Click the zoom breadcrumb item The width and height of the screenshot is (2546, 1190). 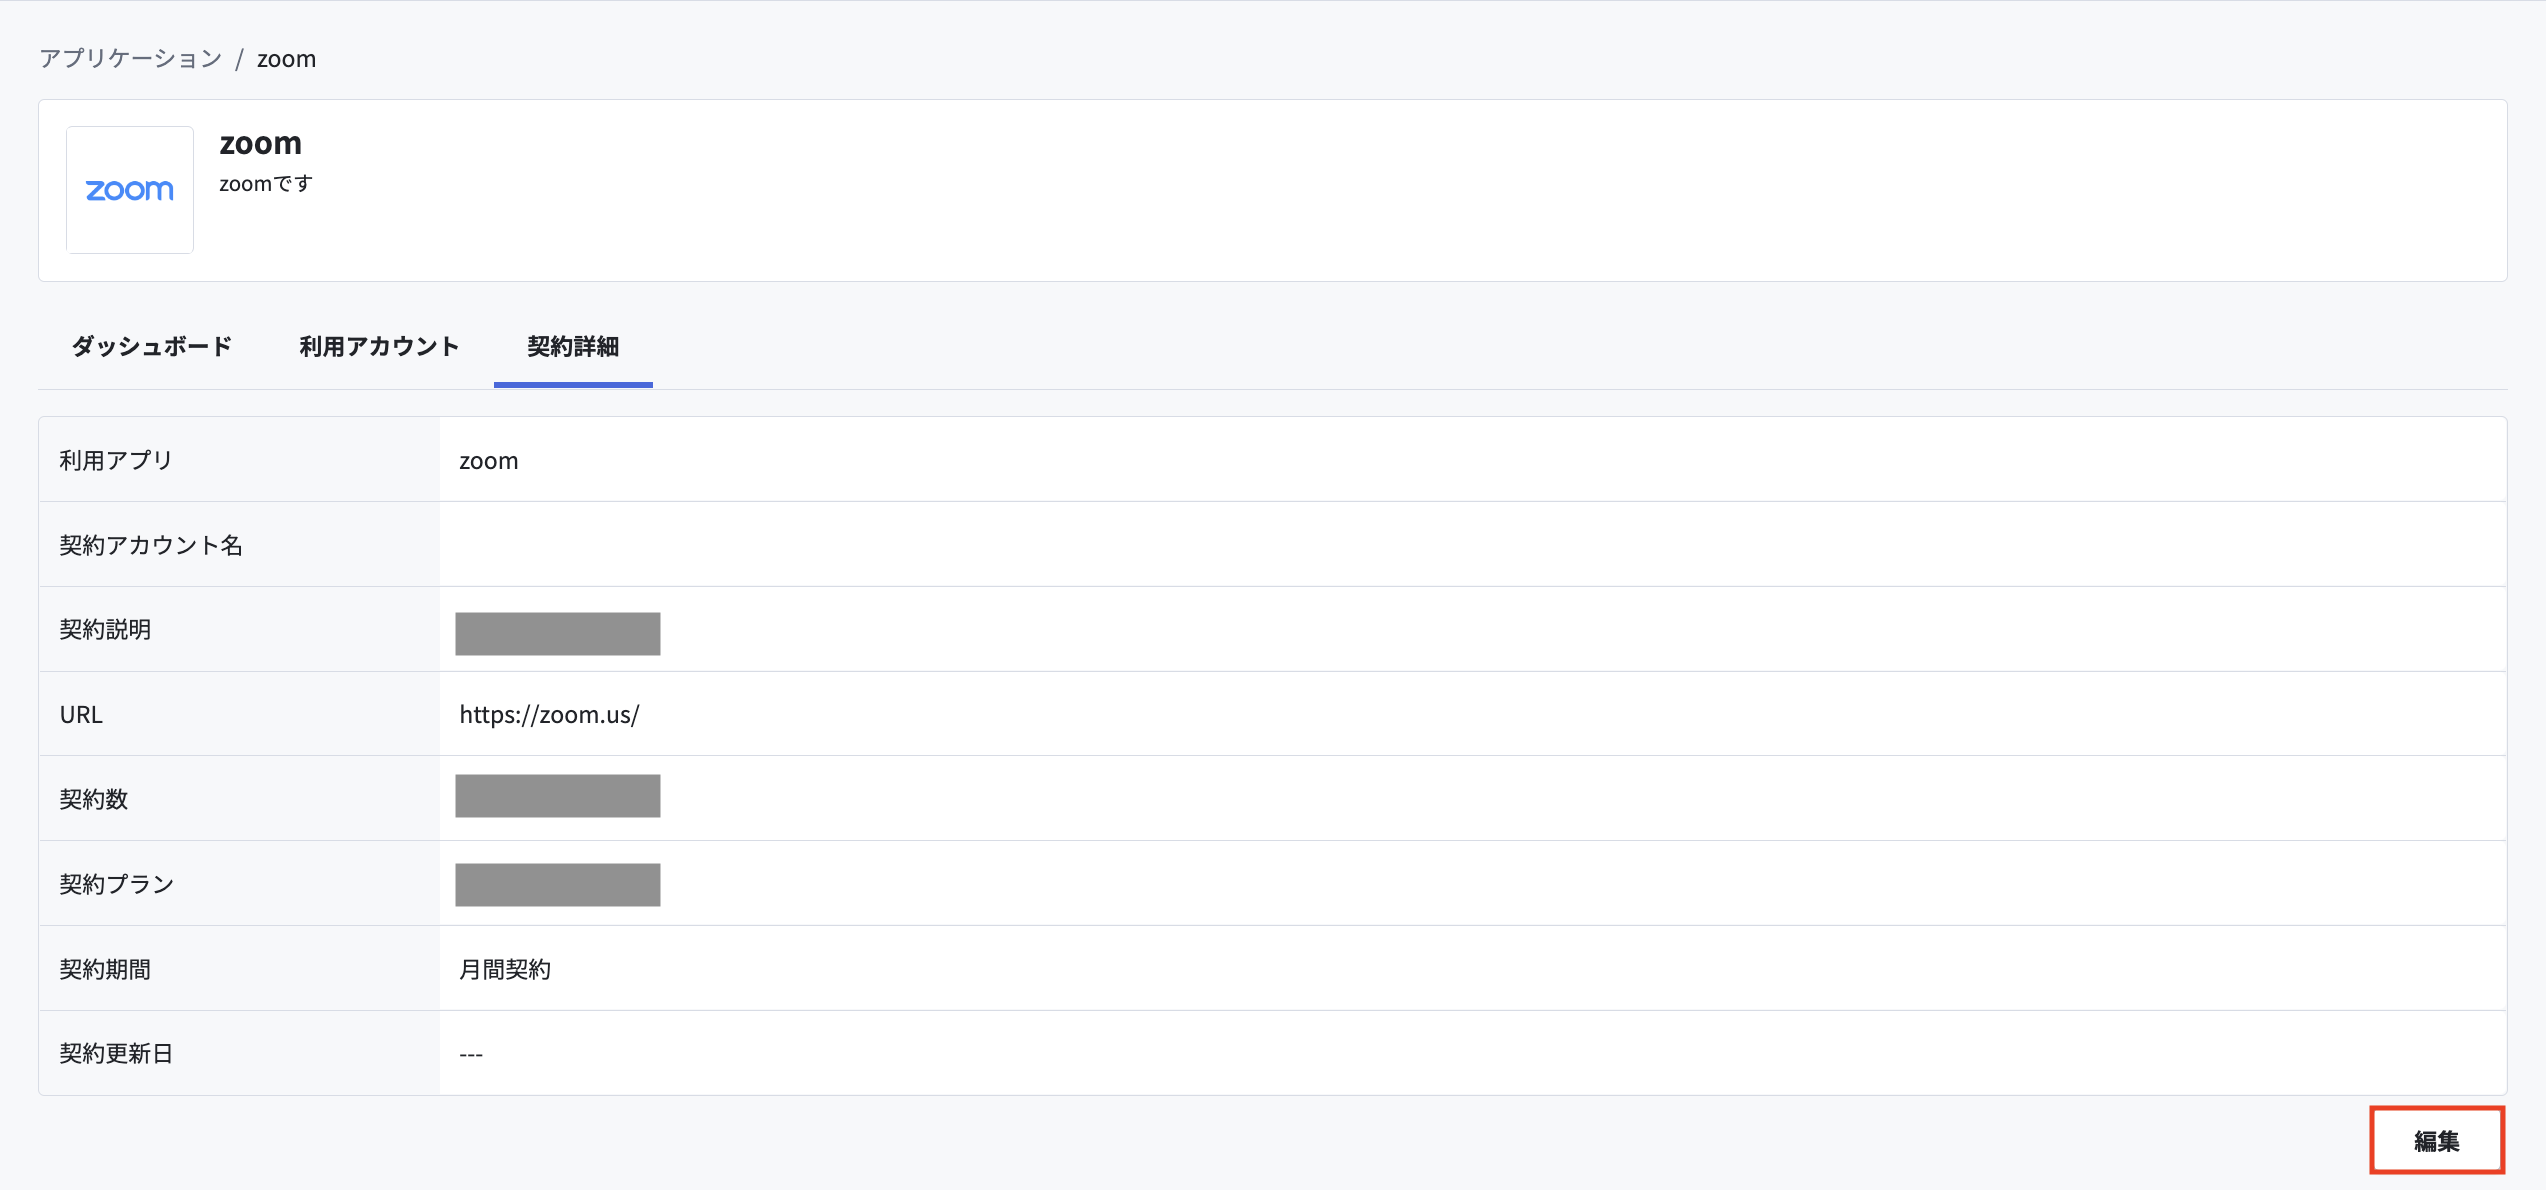click(x=286, y=59)
